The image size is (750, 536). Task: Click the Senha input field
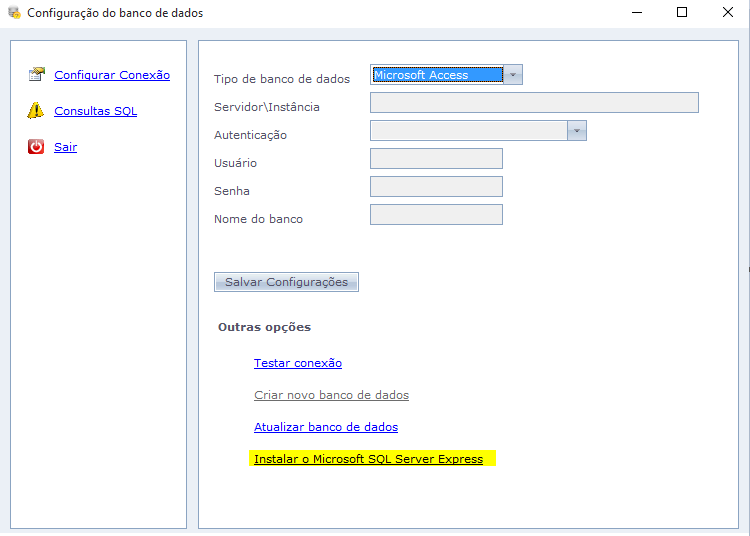point(436,186)
